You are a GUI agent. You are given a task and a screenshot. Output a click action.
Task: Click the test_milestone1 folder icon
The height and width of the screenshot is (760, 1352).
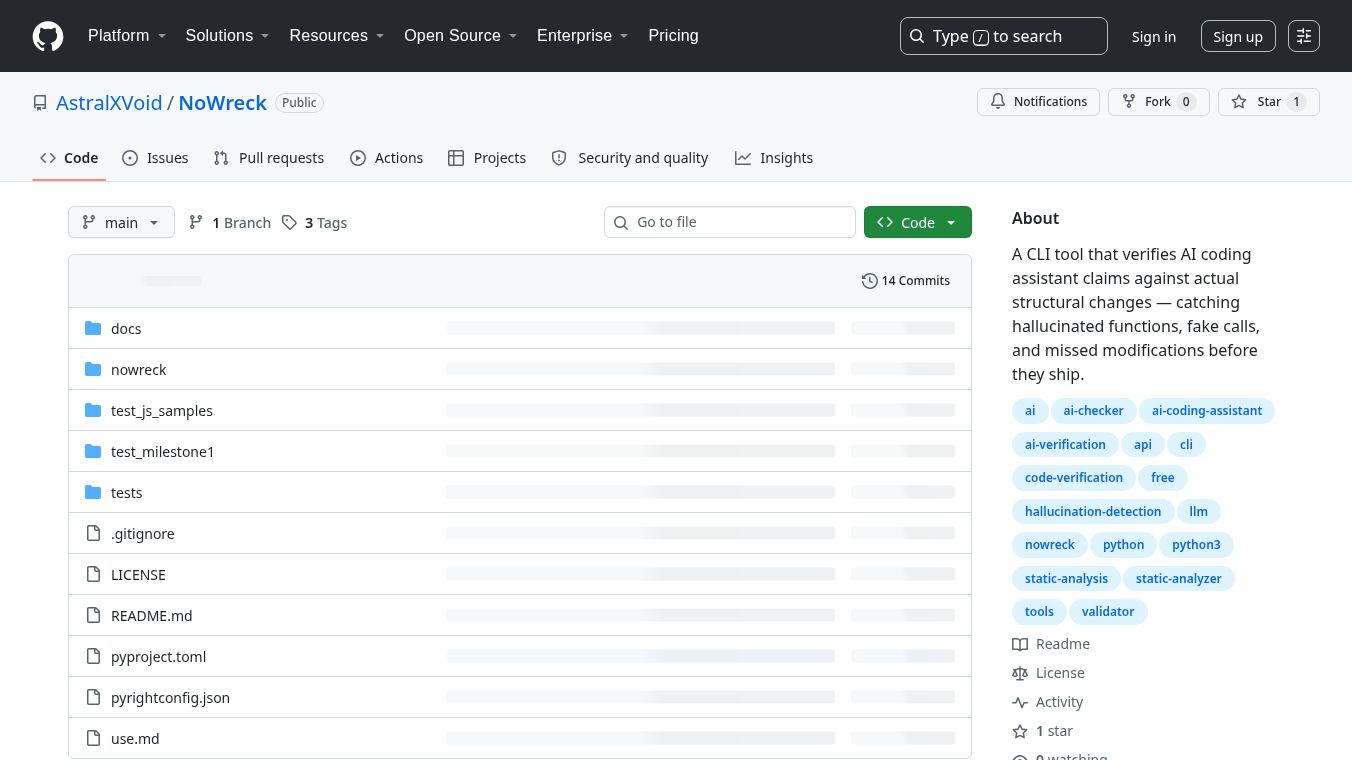pos(94,451)
